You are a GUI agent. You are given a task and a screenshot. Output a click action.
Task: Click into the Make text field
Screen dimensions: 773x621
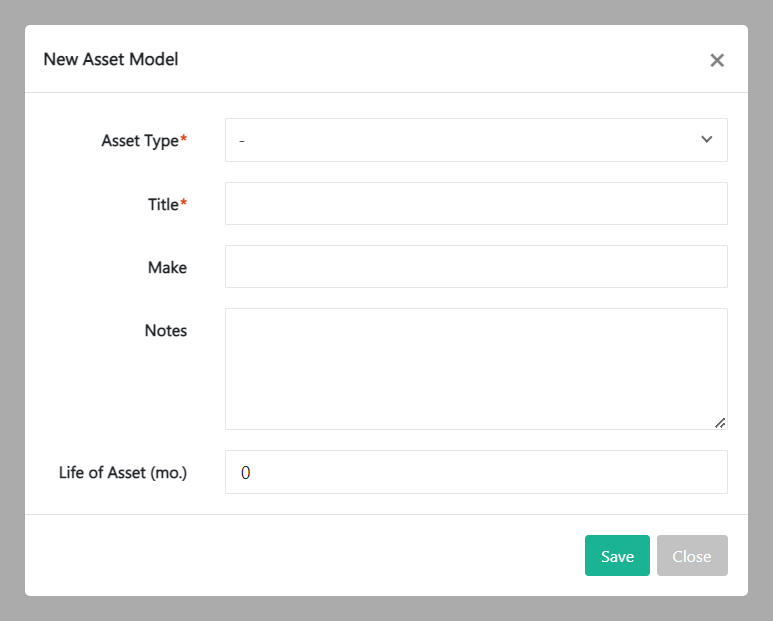tap(476, 267)
